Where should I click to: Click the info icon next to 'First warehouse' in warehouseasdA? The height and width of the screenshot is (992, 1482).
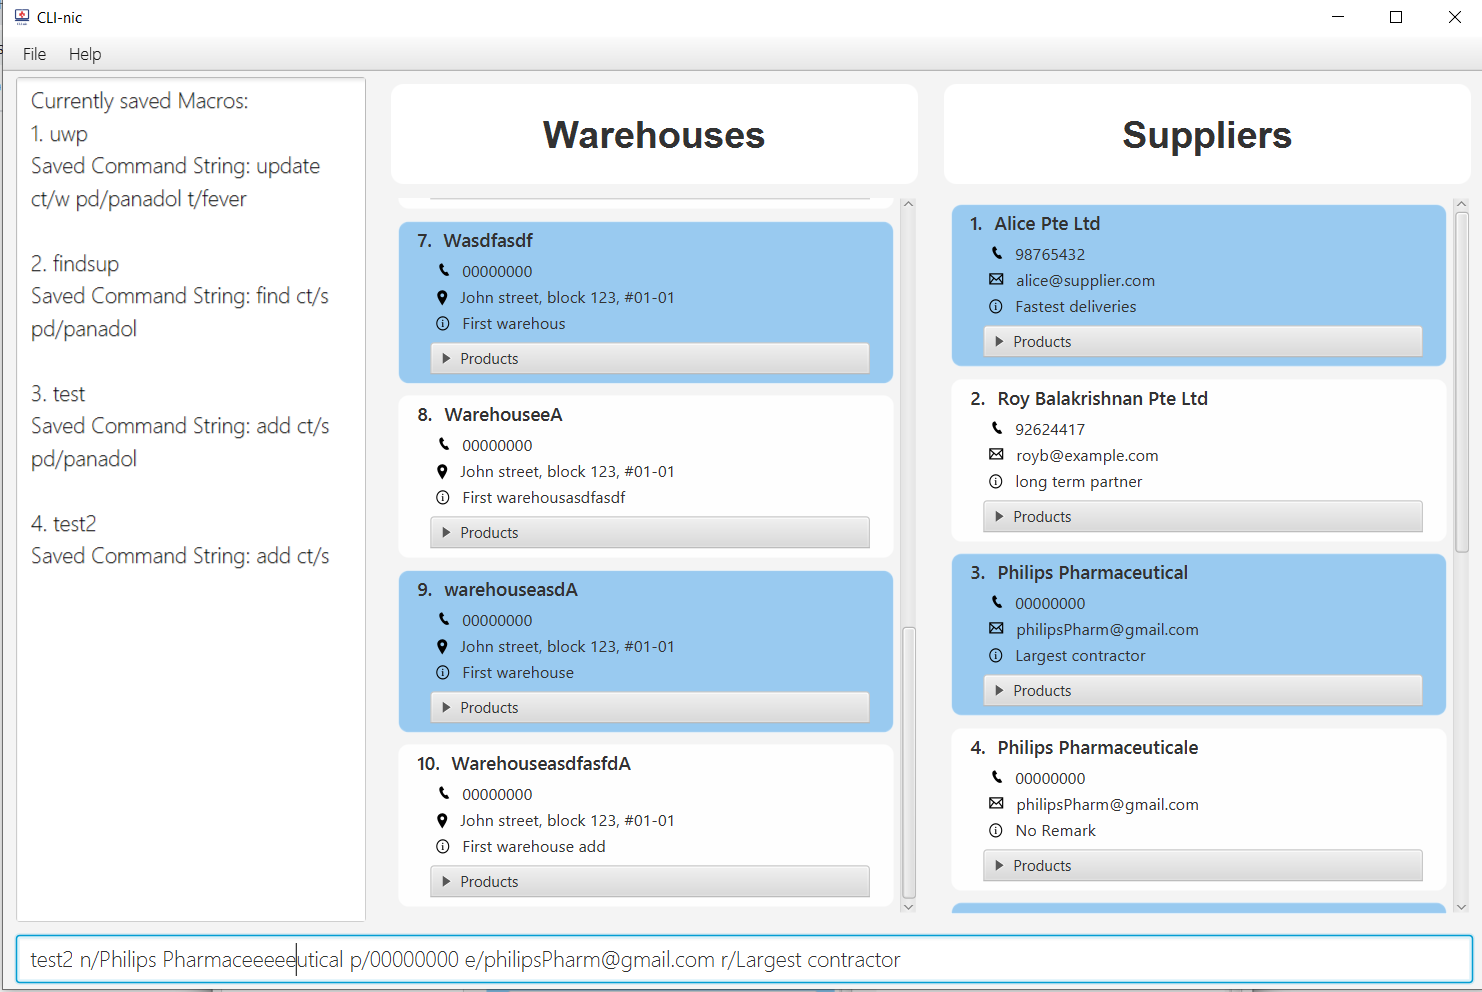click(x=443, y=672)
